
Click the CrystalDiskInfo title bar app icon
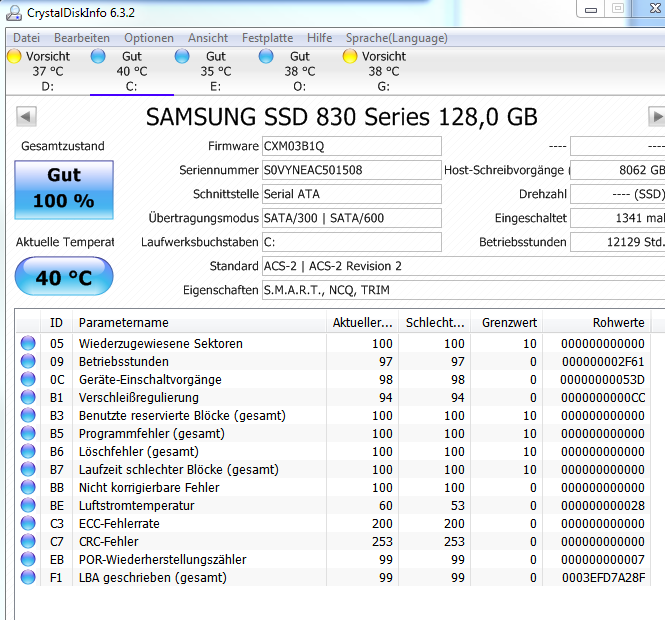click(x=14, y=13)
